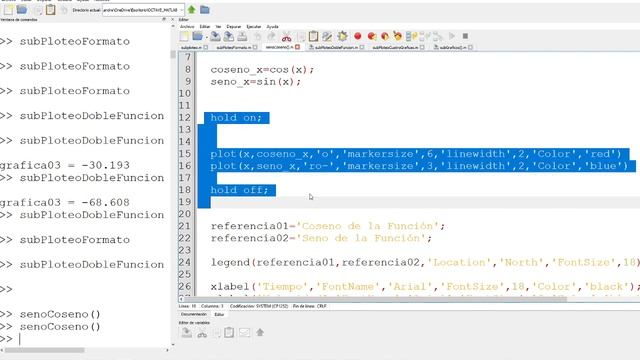
Task: Click code line 'seno_x=sin(x);'
Action: pos(256,82)
